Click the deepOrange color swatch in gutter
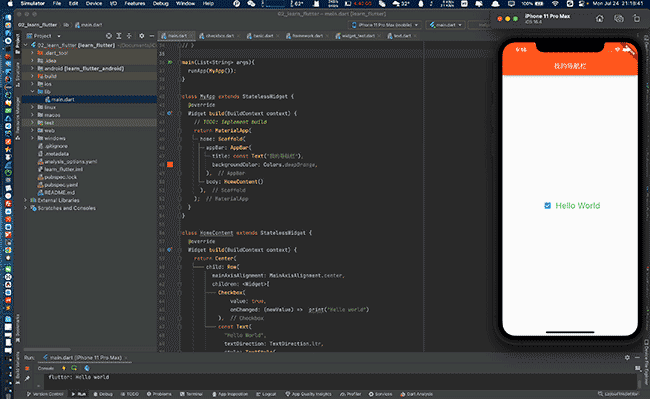 click(x=170, y=164)
